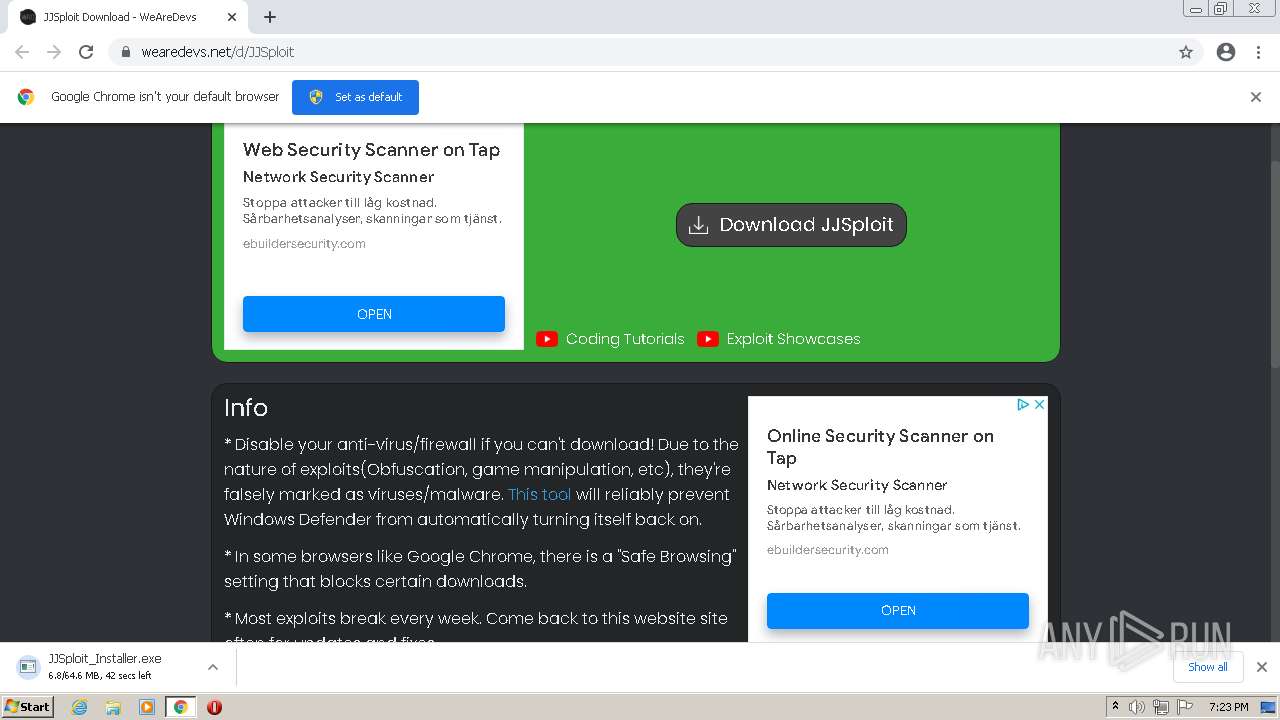This screenshot has width=1280, height=720.
Task: Reload the page with the refresh icon
Action: [x=86, y=52]
